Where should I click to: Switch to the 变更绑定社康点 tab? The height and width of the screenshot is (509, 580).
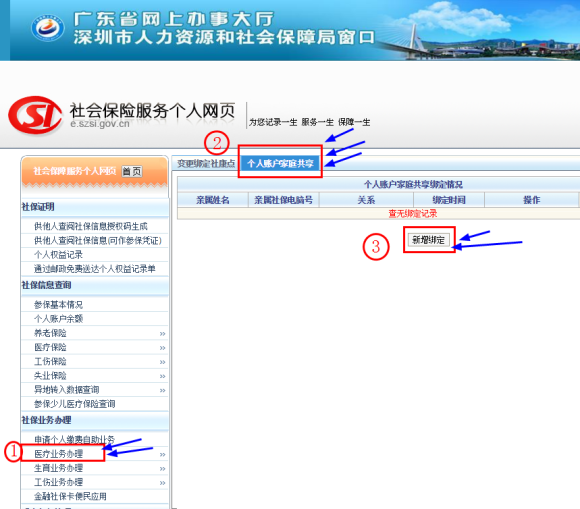pos(206,164)
